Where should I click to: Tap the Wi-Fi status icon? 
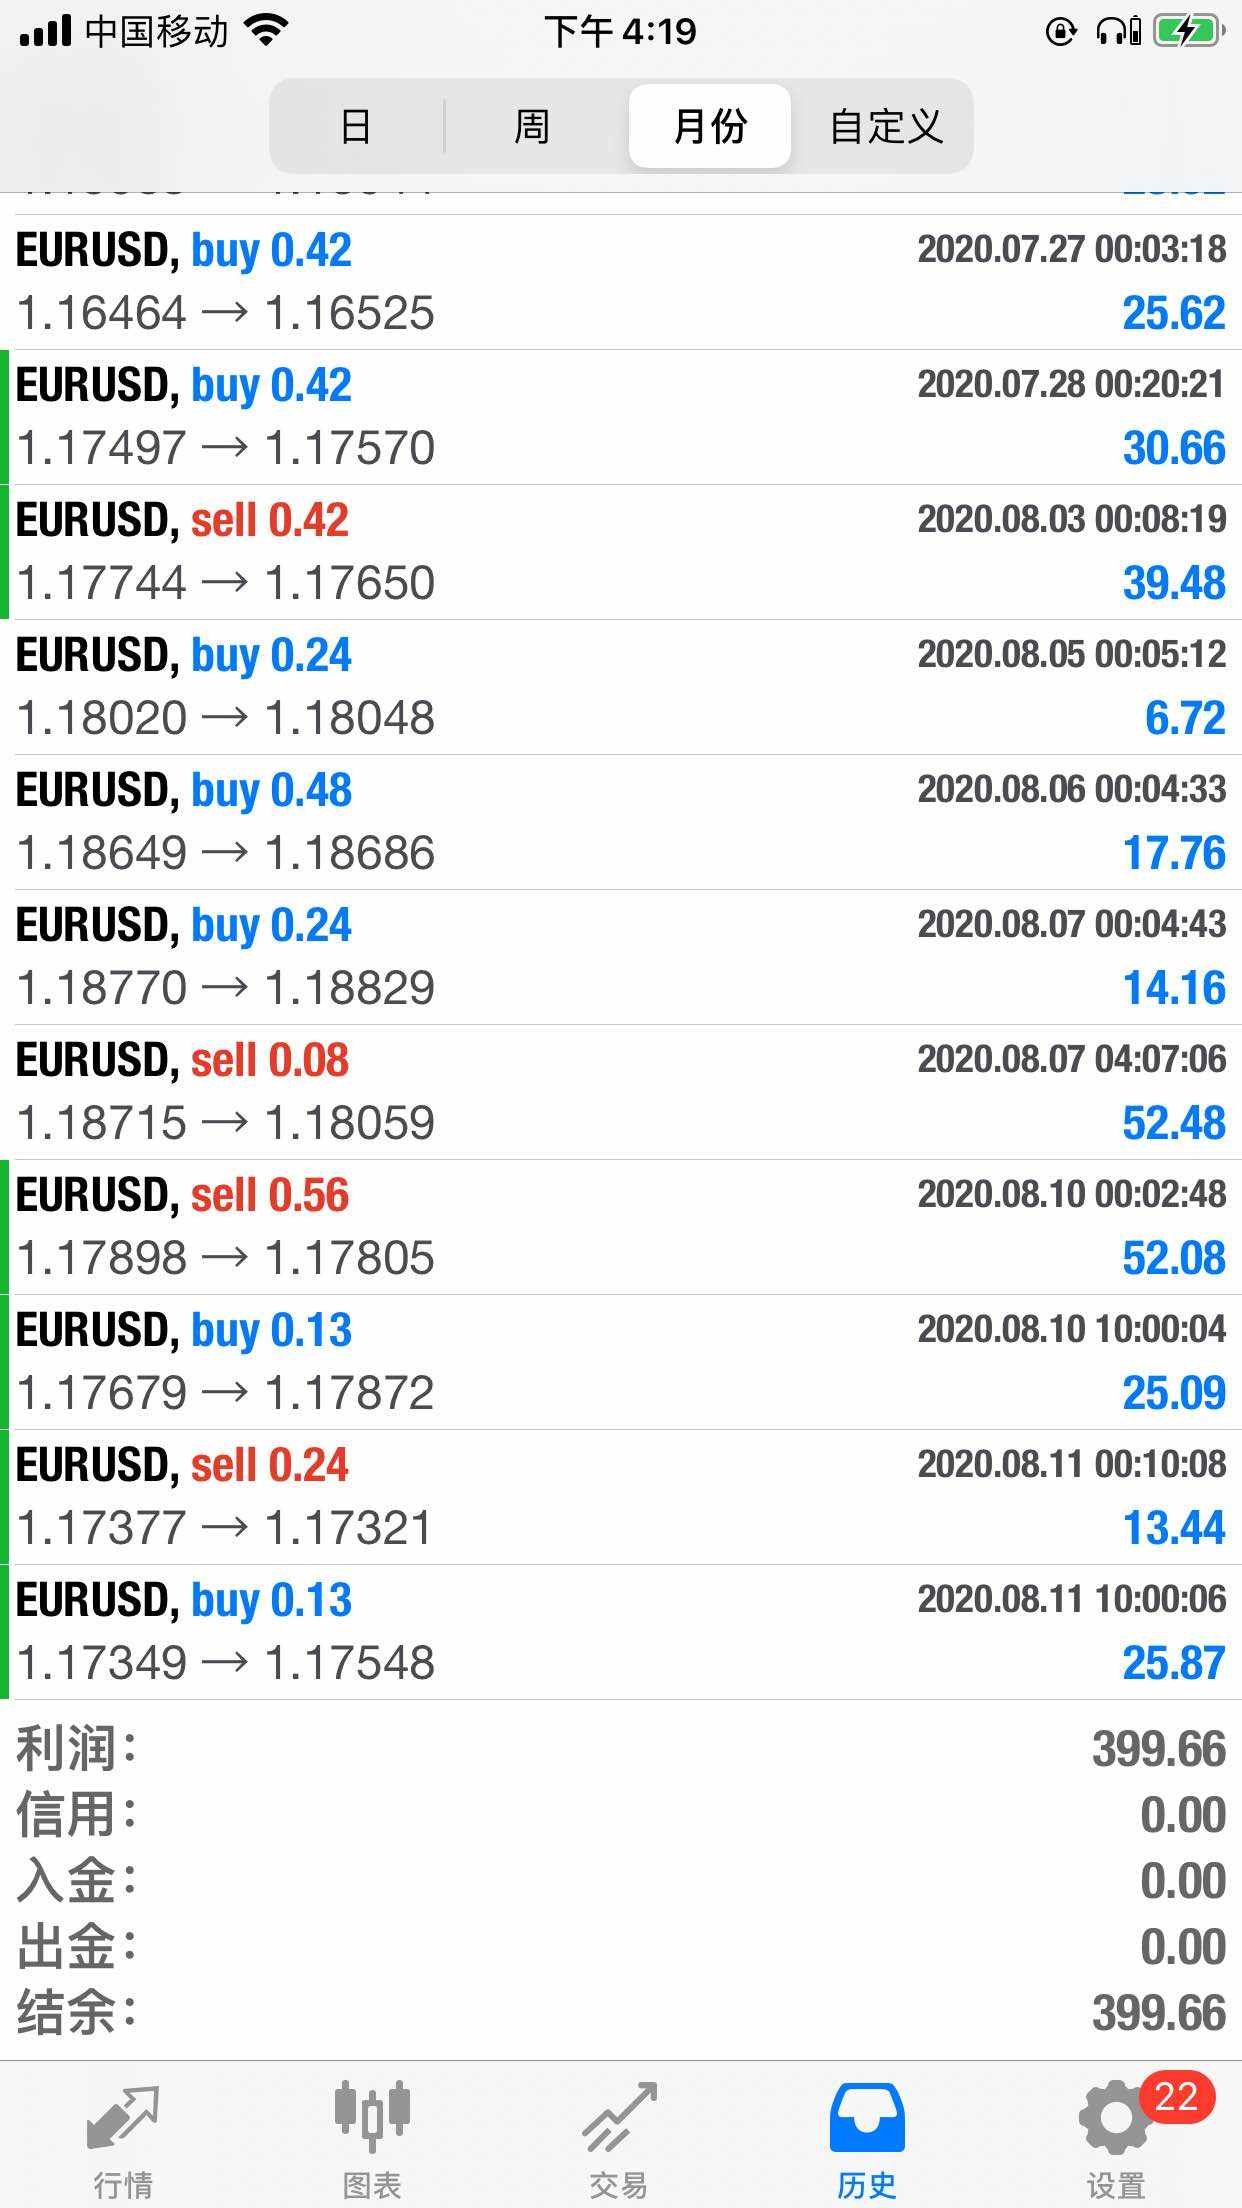pyautogui.click(x=266, y=32)
